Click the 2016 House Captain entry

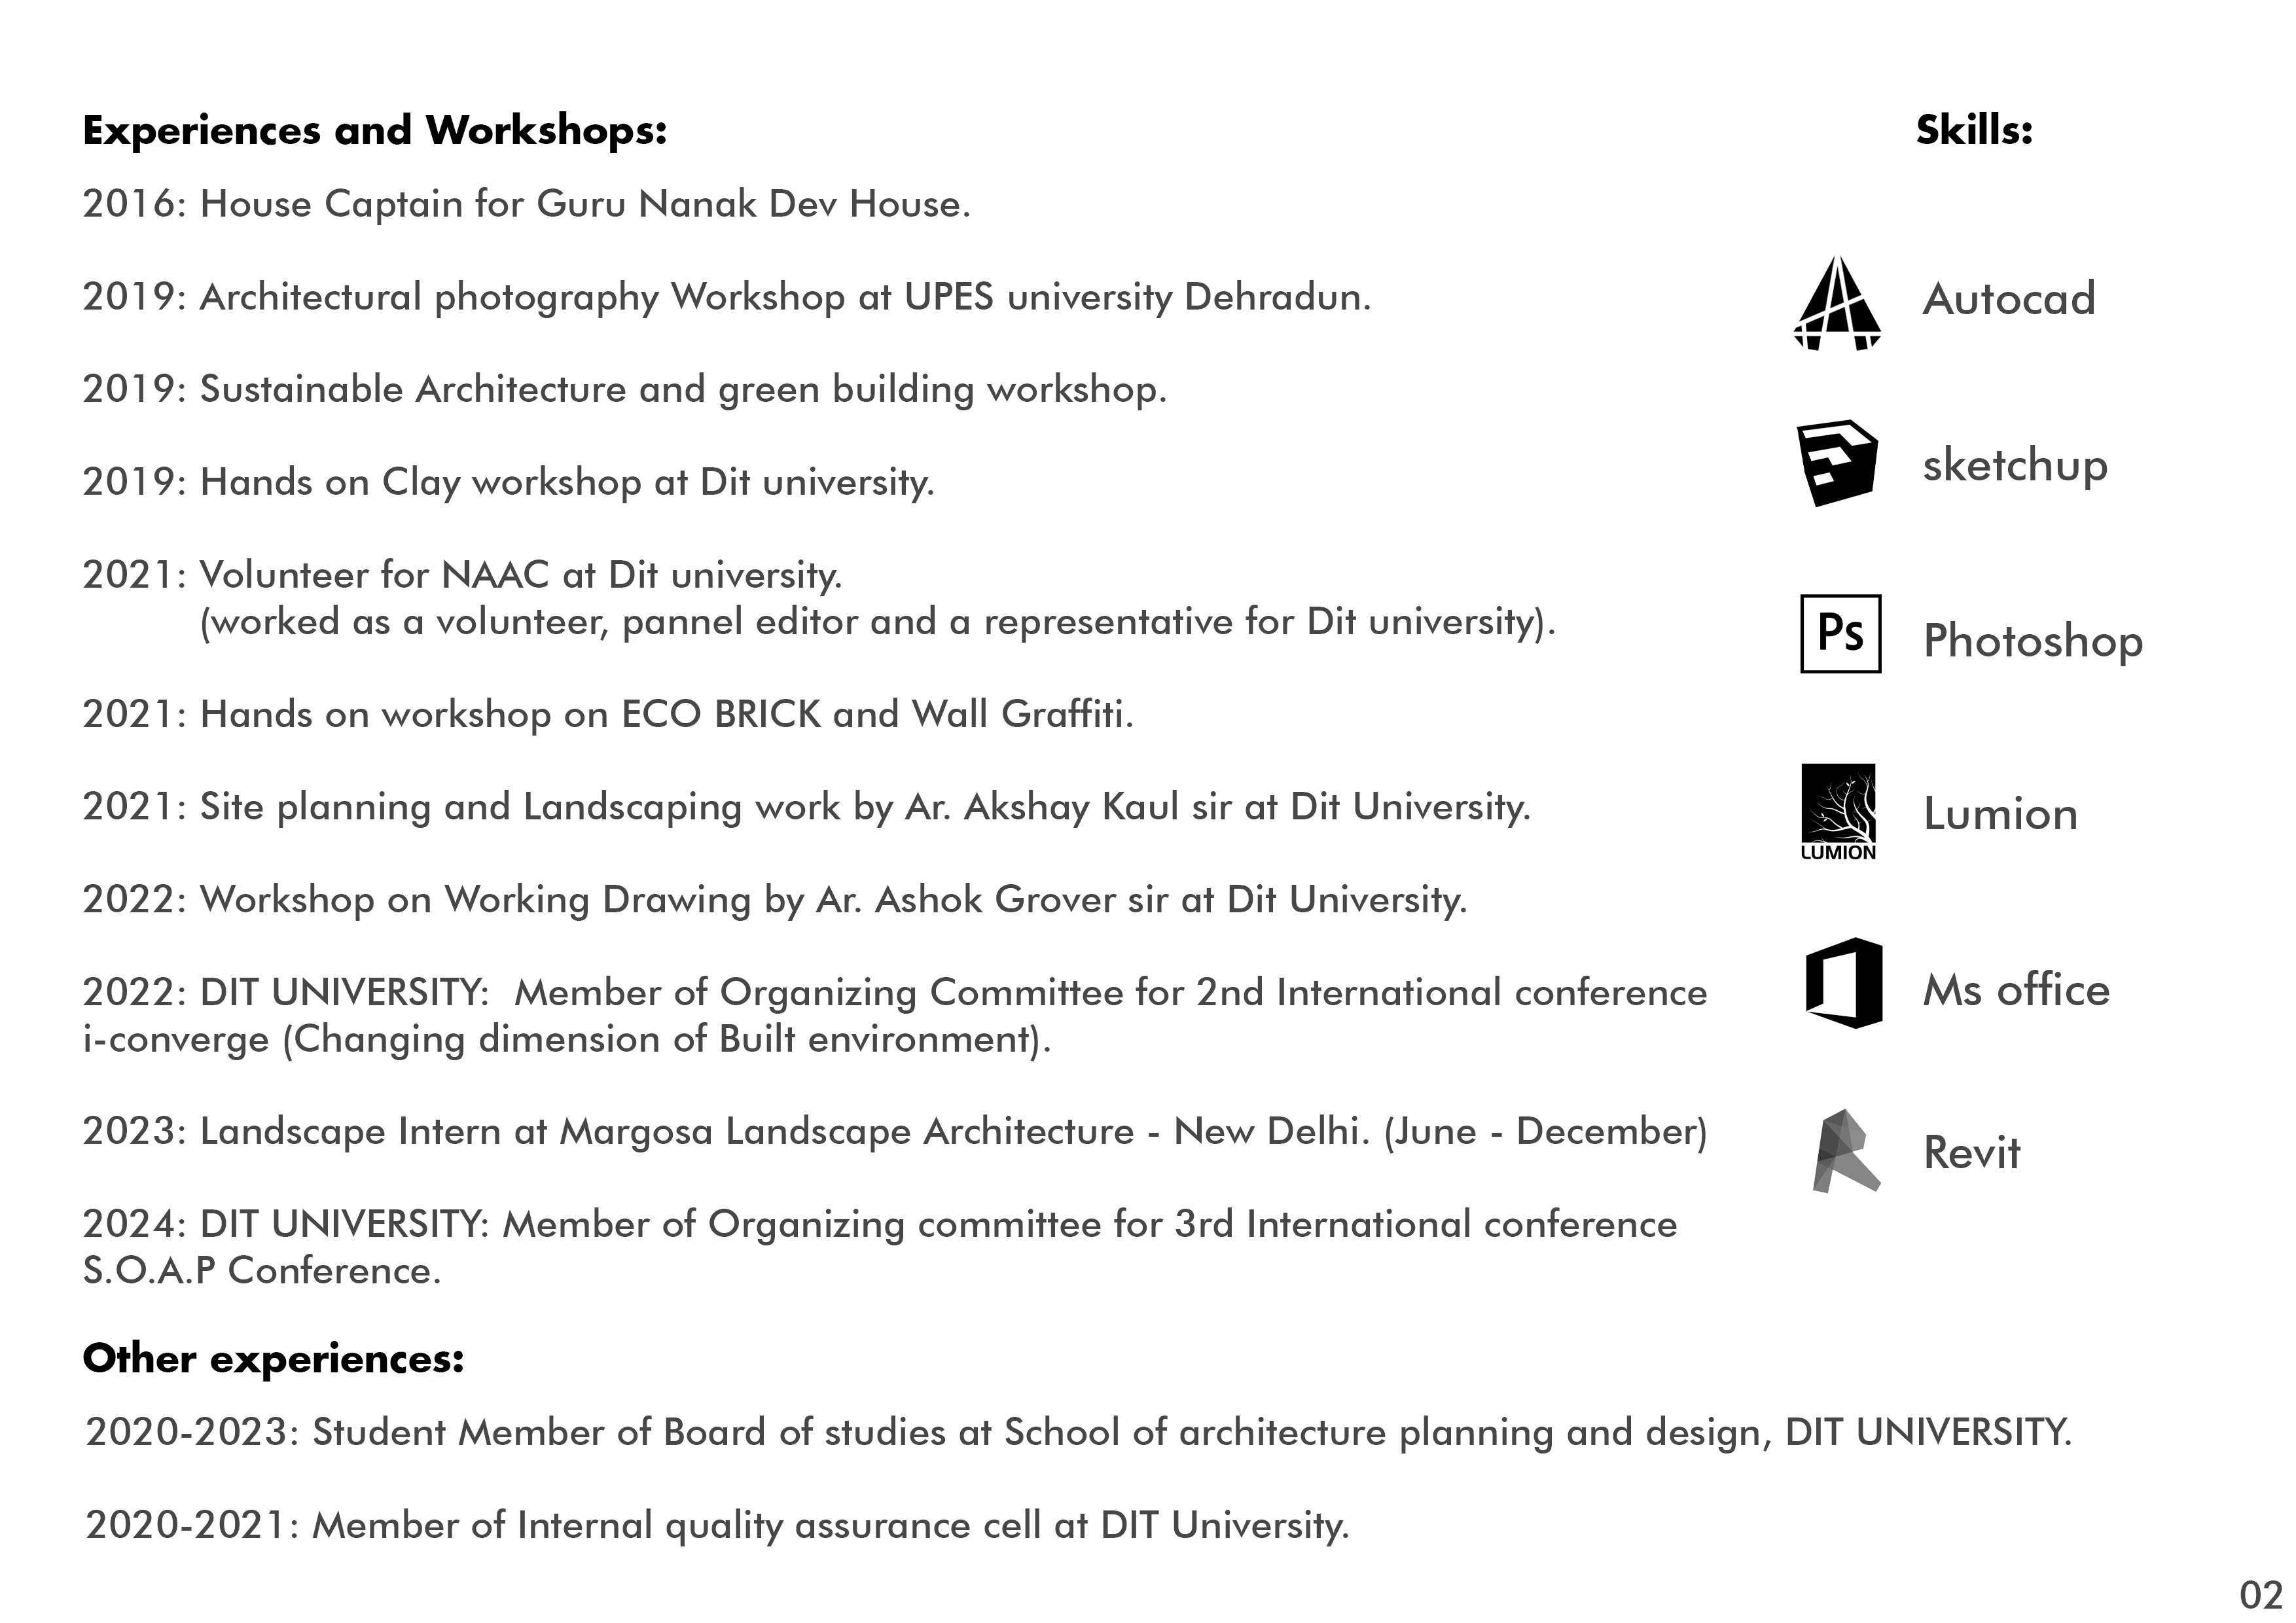526,204
